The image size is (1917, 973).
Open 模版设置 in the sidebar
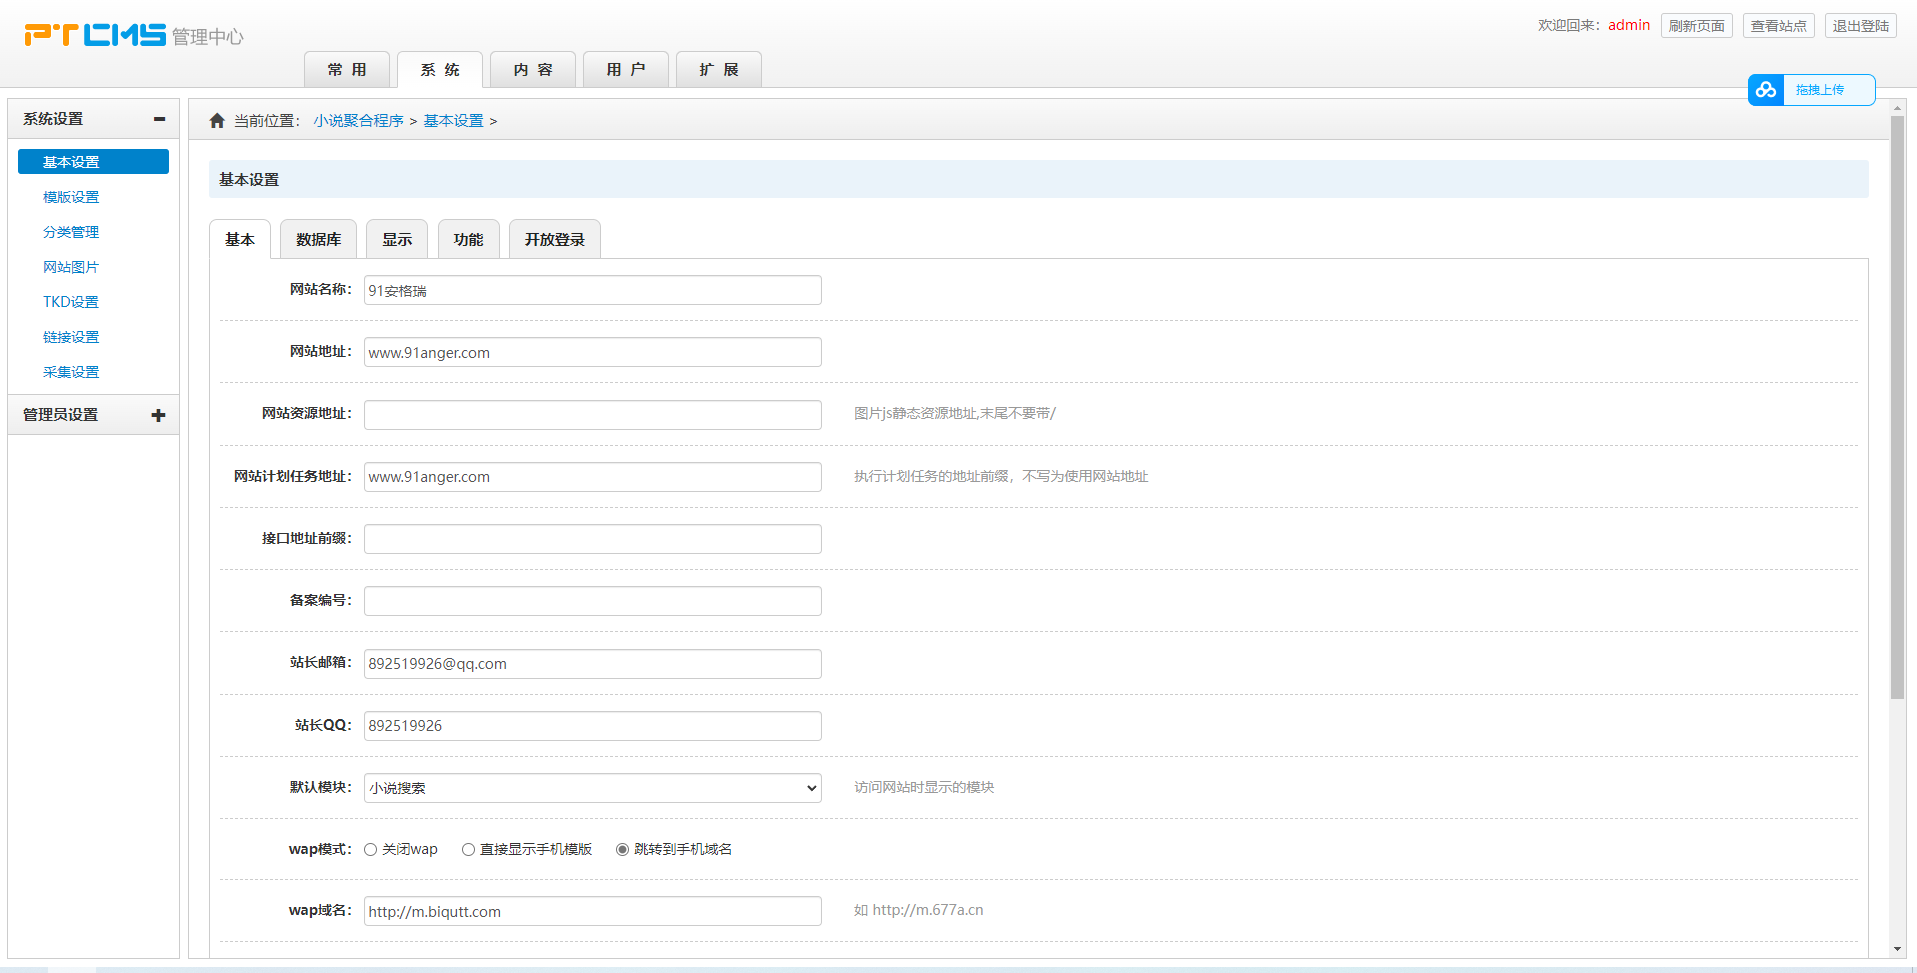71,197
